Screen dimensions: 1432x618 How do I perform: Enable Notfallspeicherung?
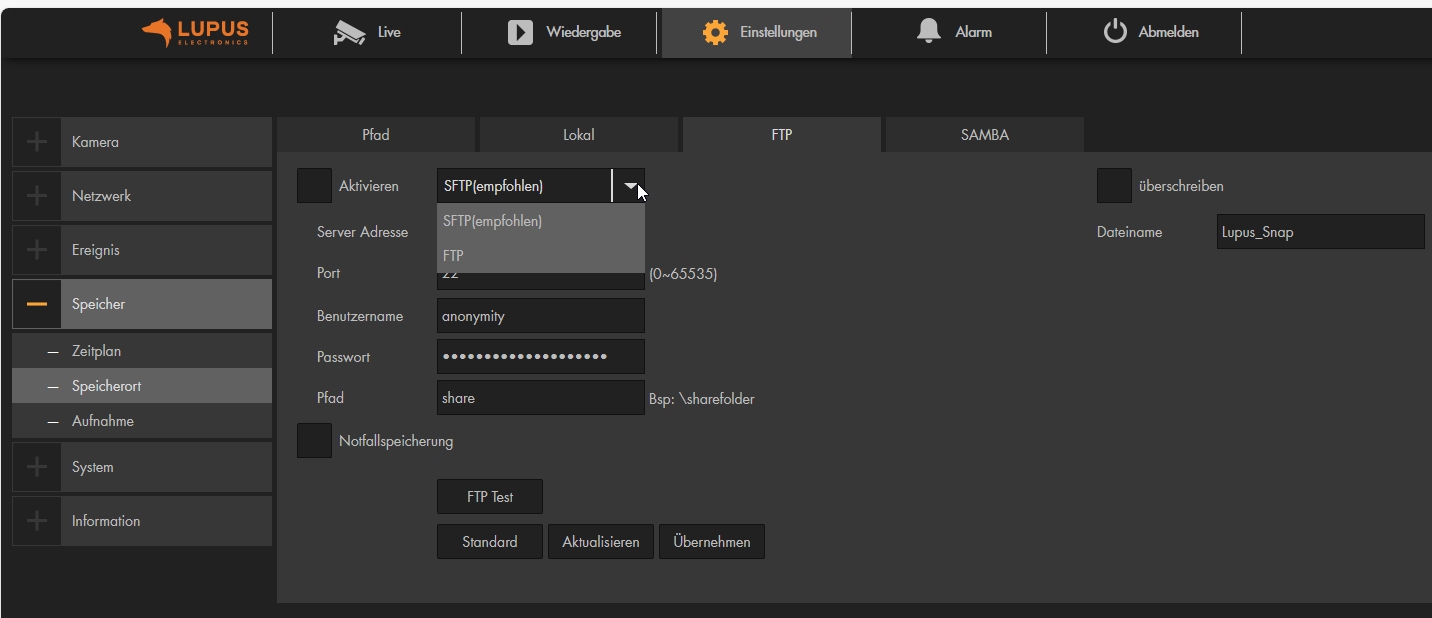pos(314,440)
